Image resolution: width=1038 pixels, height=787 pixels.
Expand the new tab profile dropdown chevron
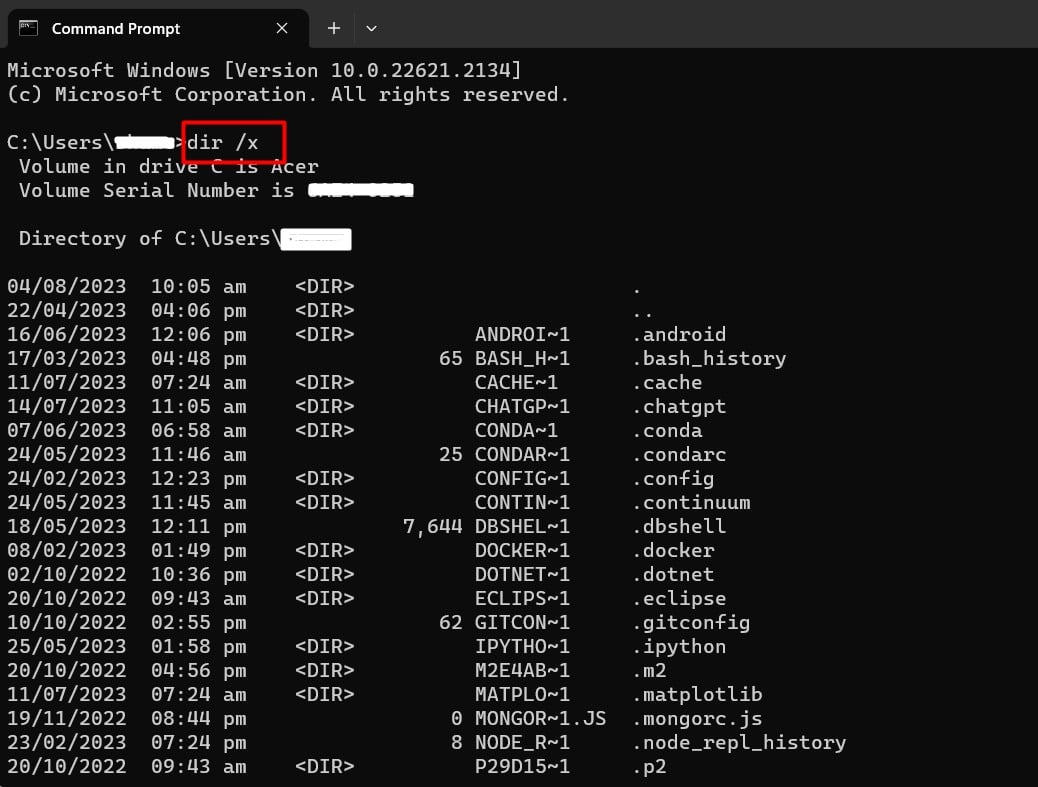tap(371, 28)
